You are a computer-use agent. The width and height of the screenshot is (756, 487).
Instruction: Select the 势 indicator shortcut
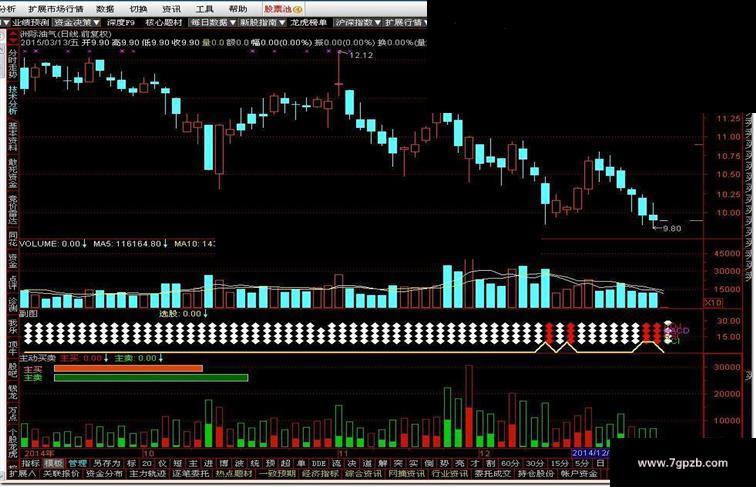[444, 463]
